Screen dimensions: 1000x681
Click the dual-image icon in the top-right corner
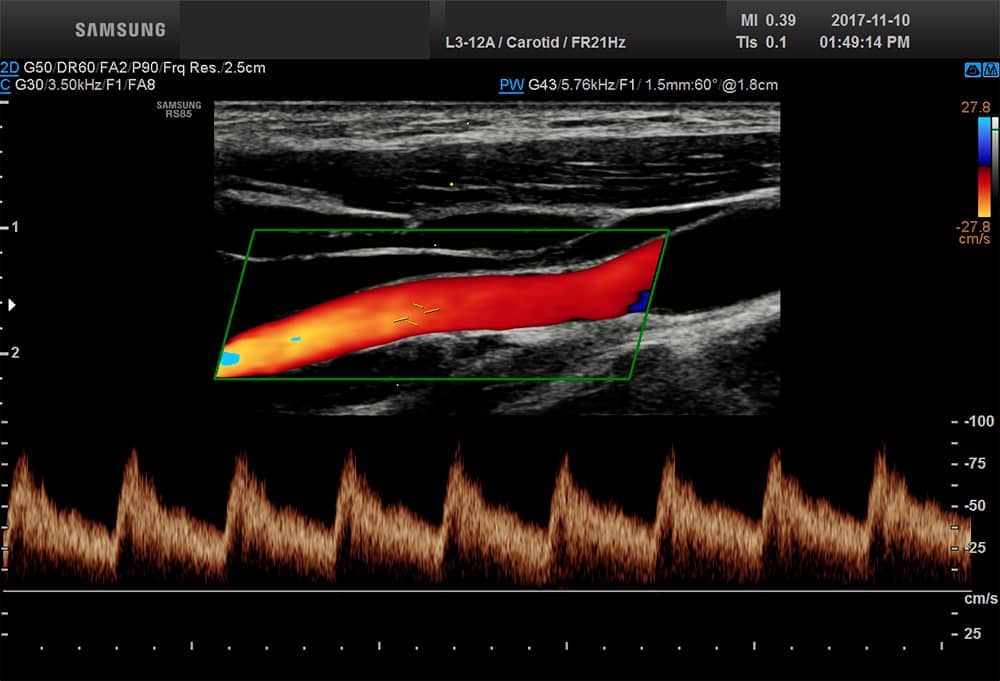(x=990, y=69)
